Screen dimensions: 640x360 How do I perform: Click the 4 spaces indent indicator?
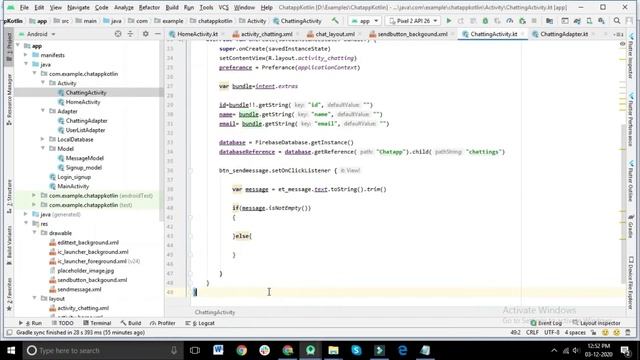[x=575, y=333]
